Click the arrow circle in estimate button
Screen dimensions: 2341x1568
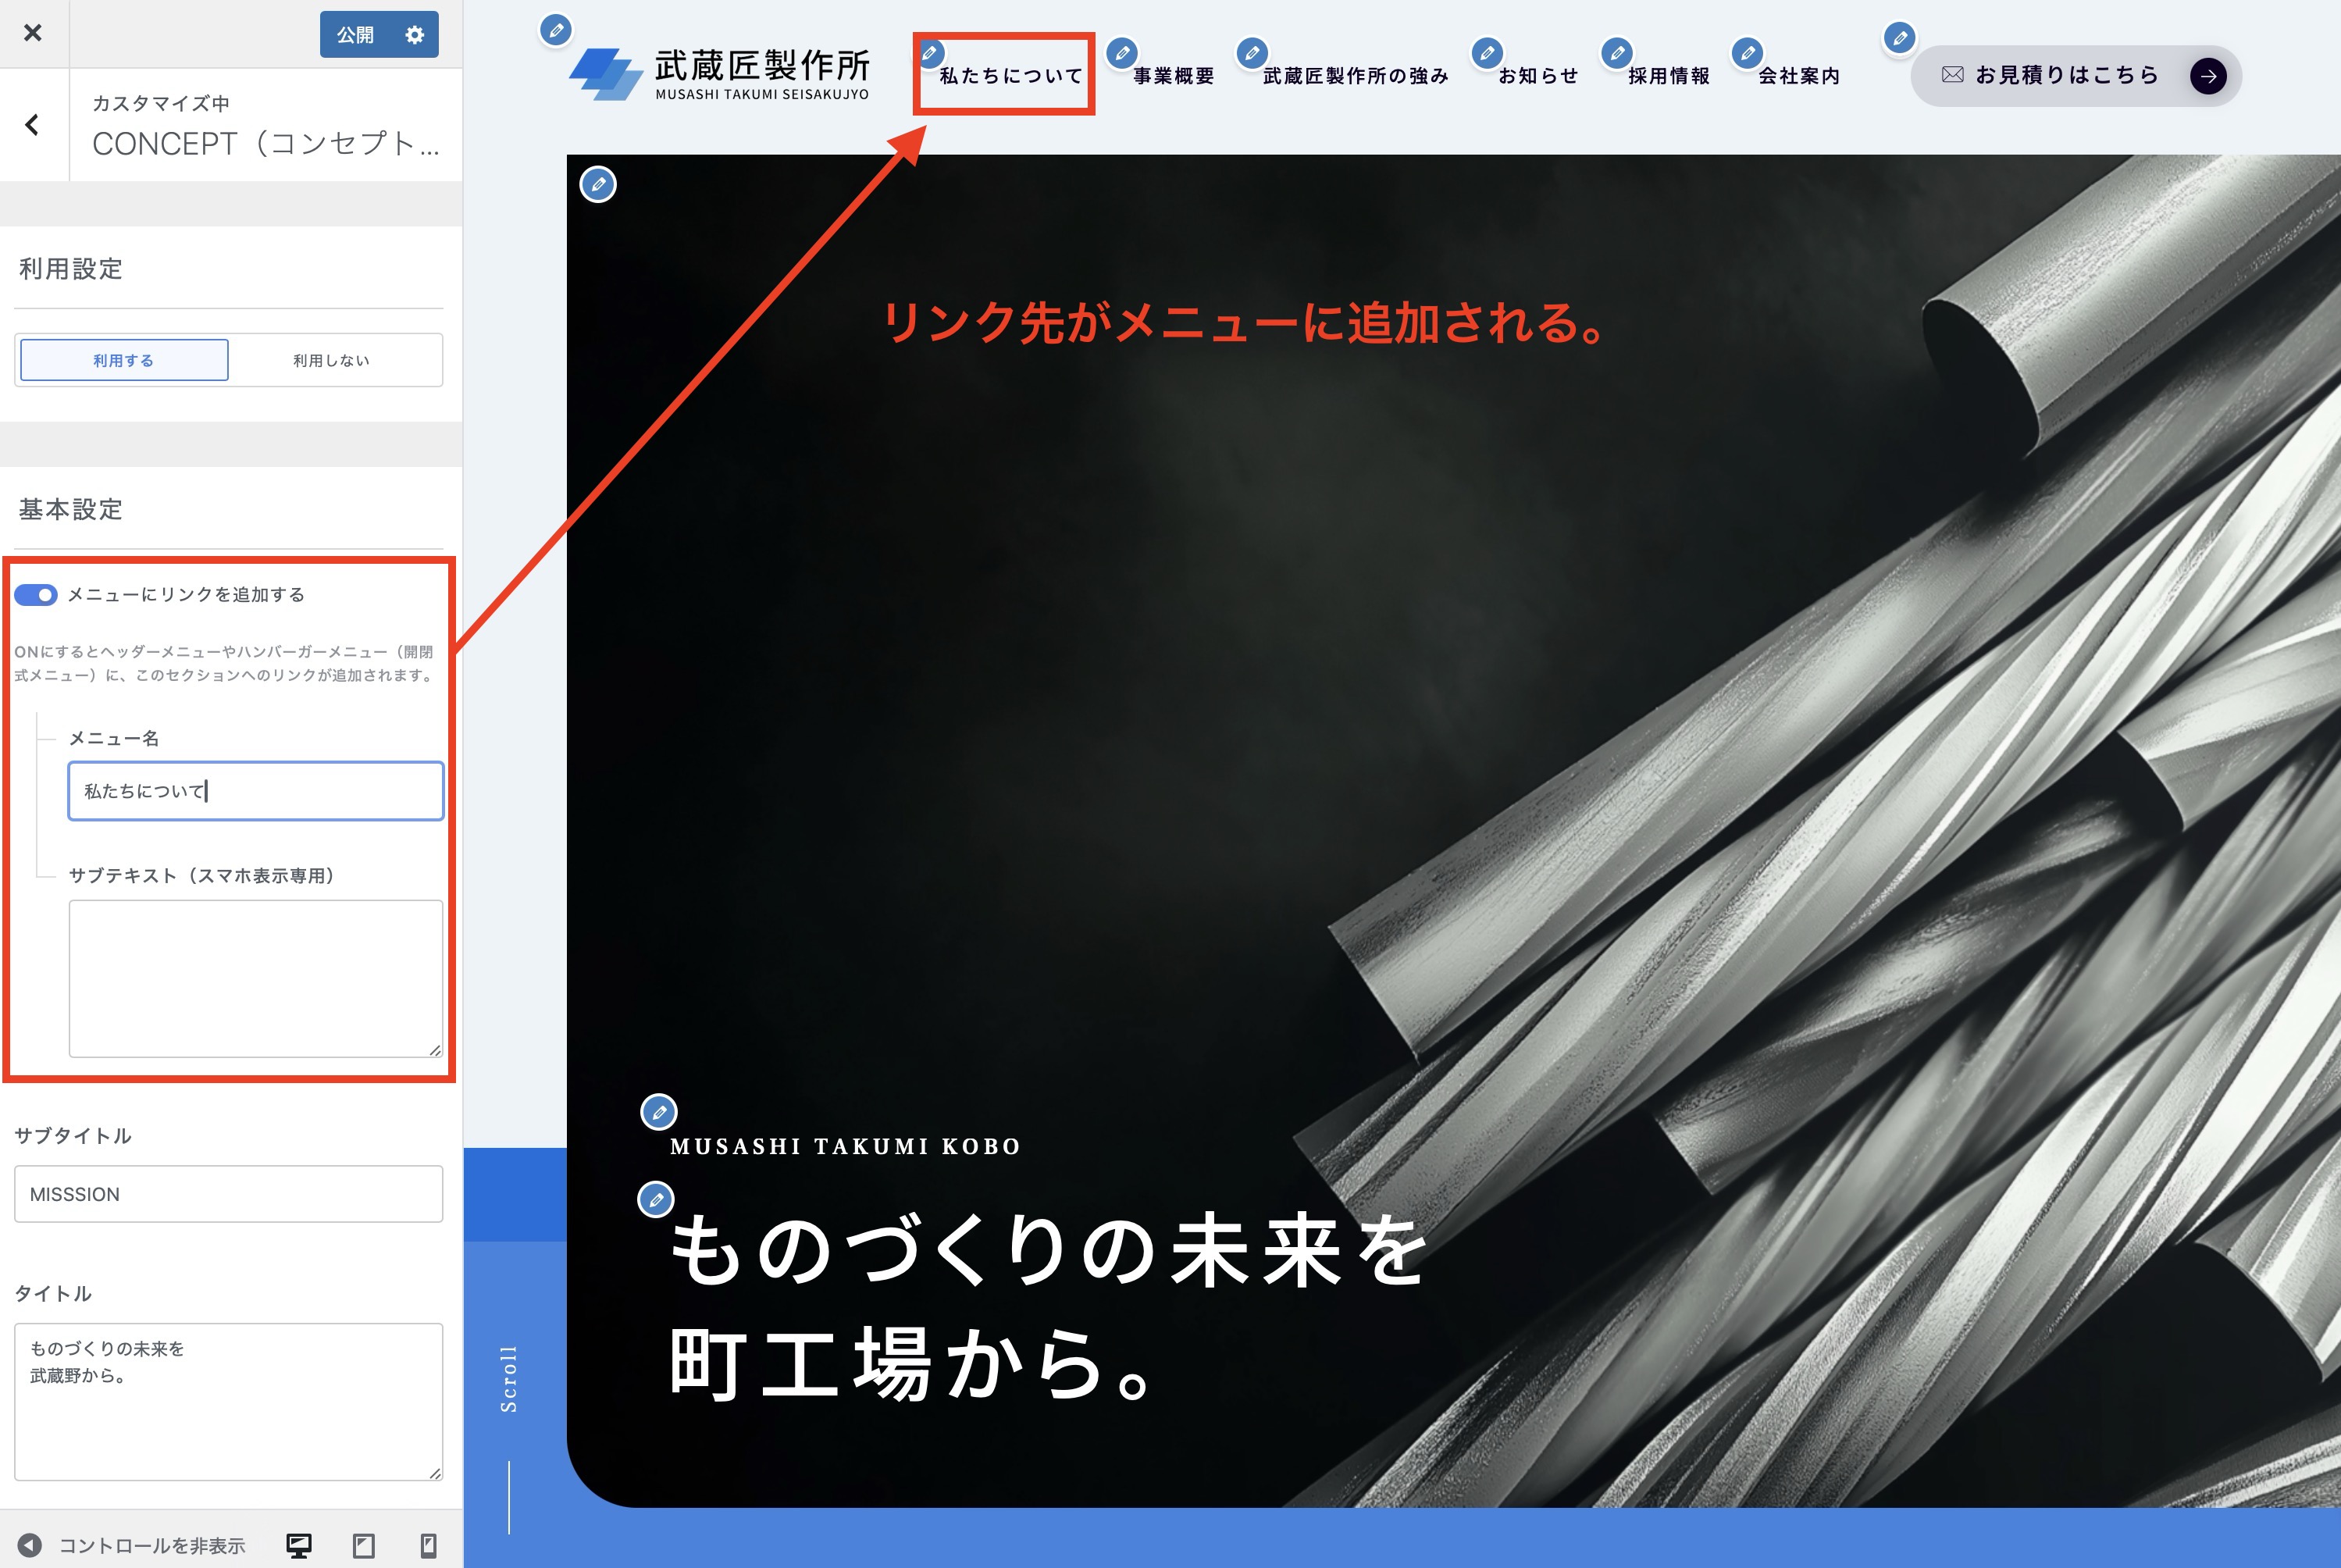point(2208,76)
